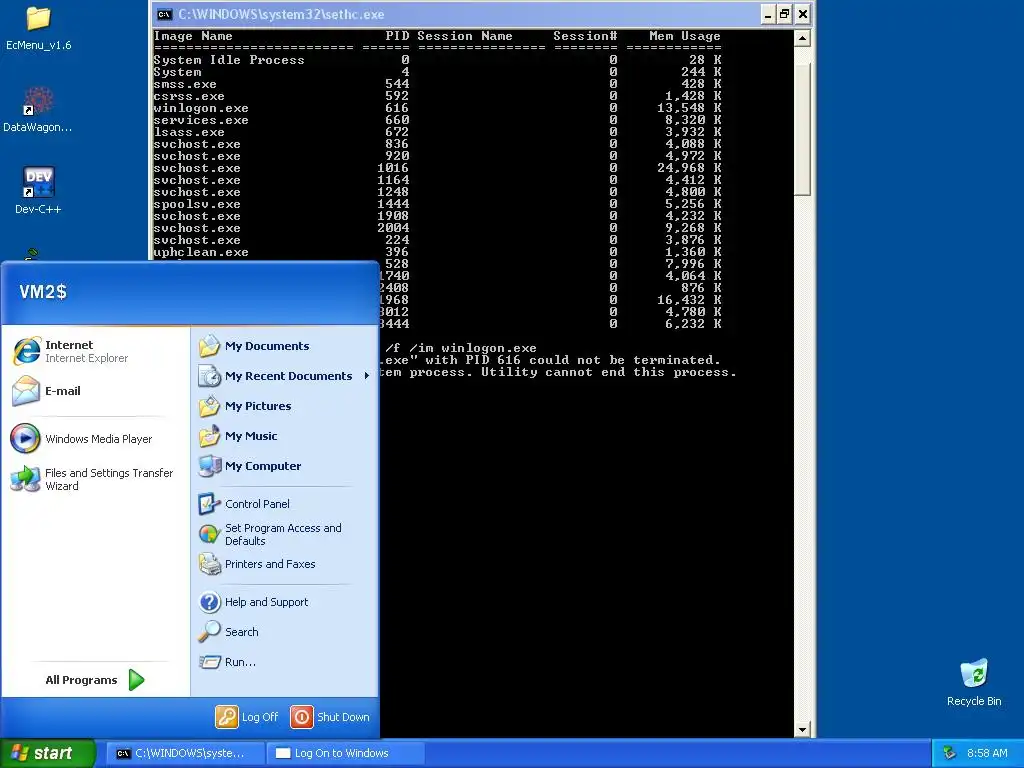1024x768 pixels.
Task: Expand My Recent Documents submenu arrow
Action: (x=366, y=376)
